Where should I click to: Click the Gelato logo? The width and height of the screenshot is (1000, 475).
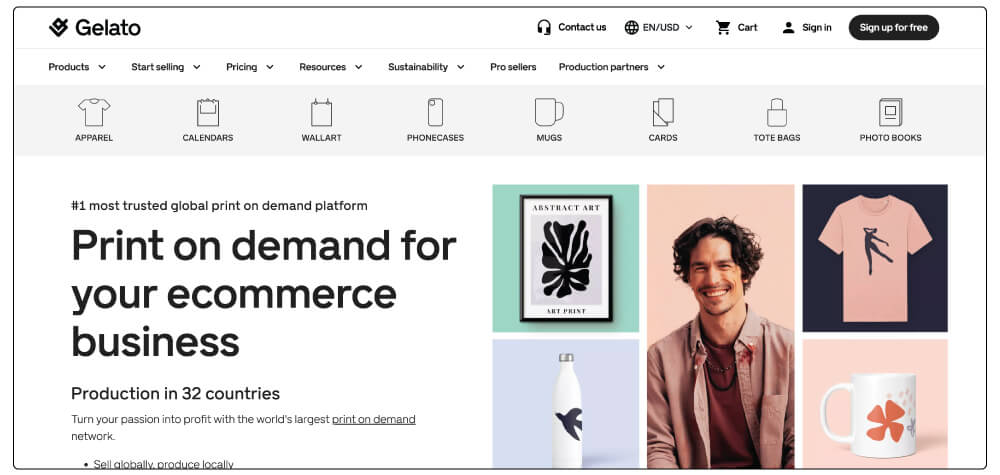point(94,27)
